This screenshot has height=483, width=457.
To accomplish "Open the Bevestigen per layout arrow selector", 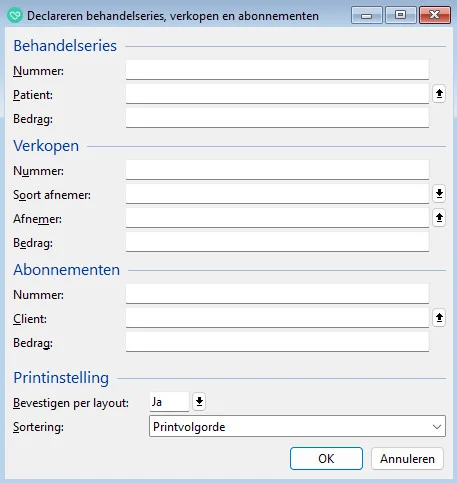I will (199, 402).
